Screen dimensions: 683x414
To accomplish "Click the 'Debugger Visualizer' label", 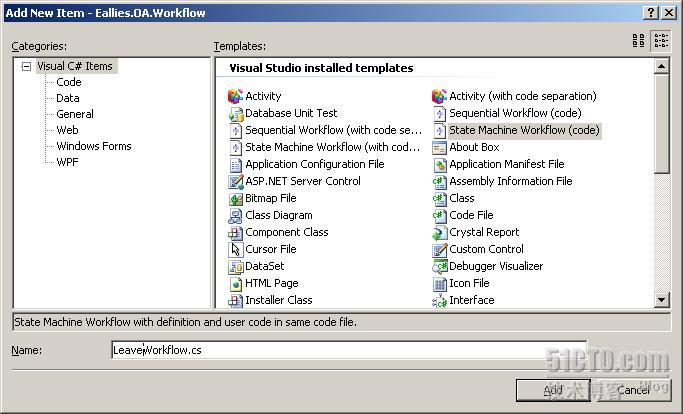I will point(496,266).
